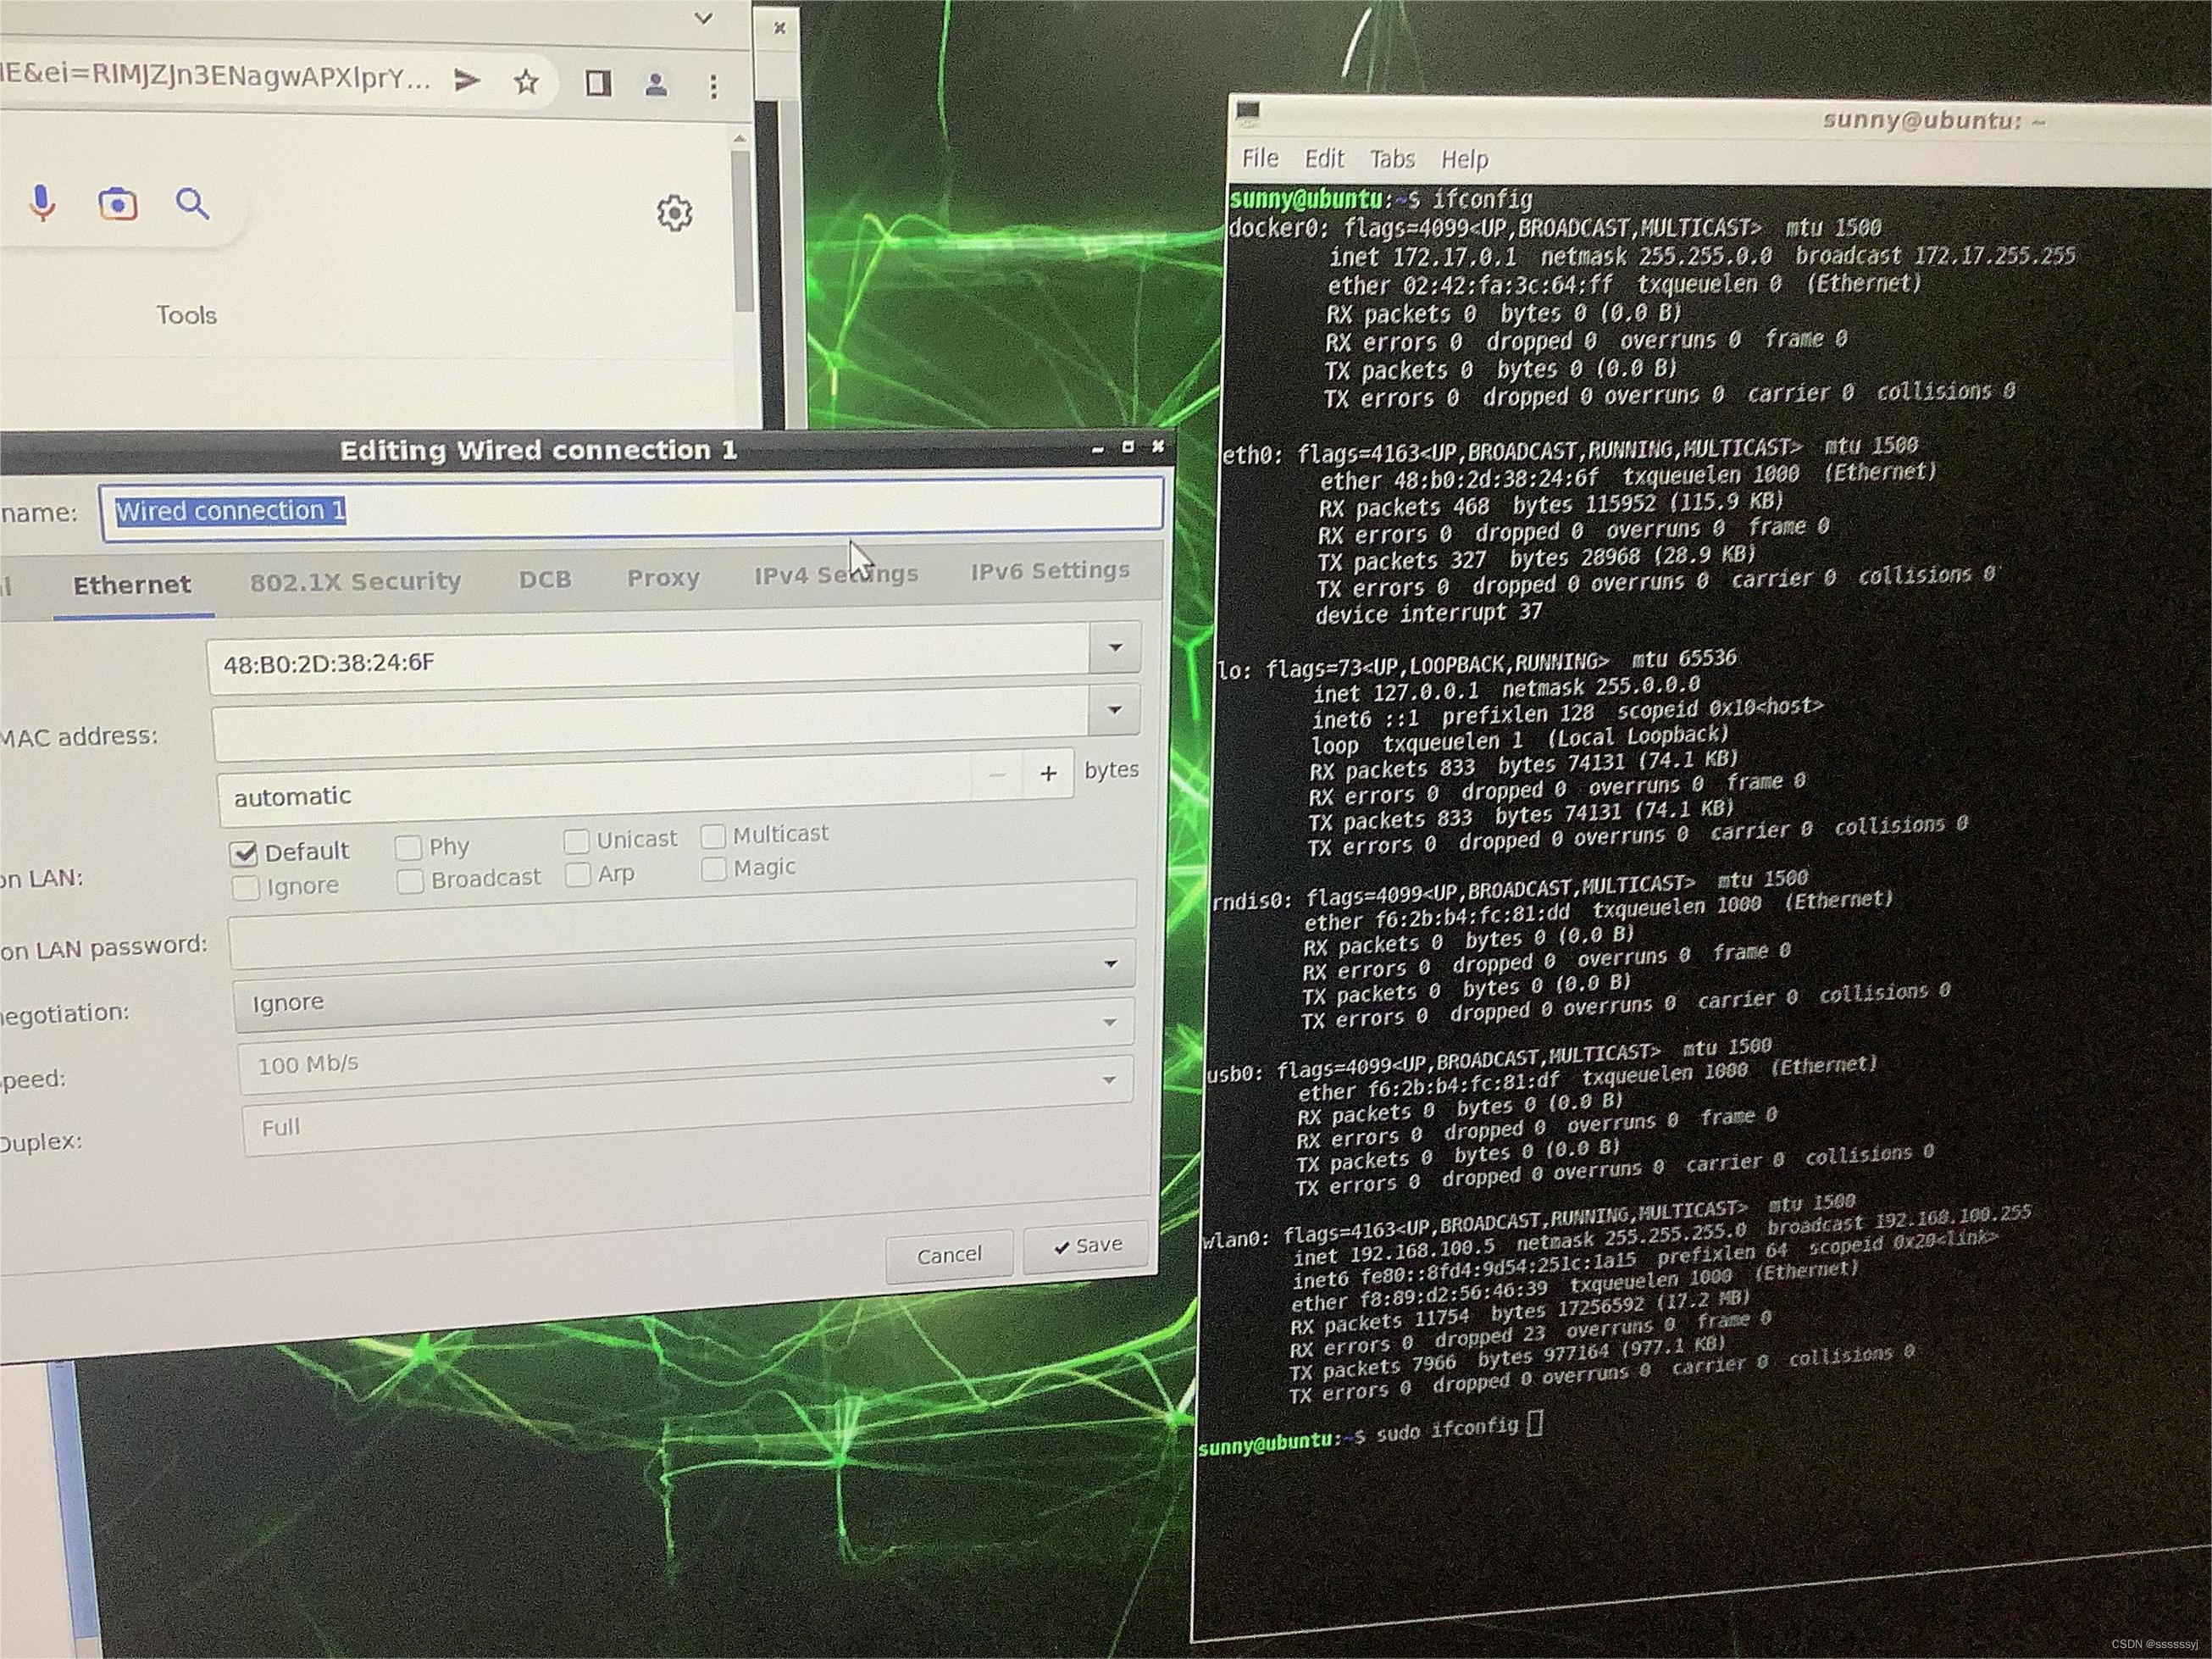Enable the Unicast checkbox
2212x1659 pixels.
click(x=576, y=841)
